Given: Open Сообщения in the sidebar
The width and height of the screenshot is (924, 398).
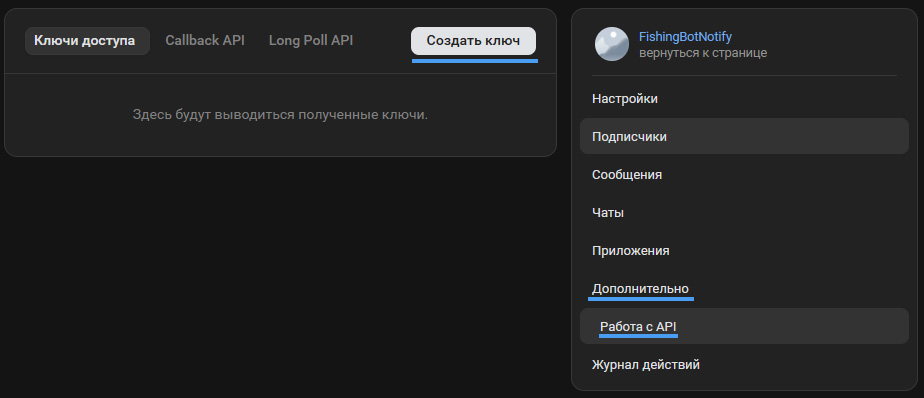Looking at the screenshot, I should pos(744,175).
